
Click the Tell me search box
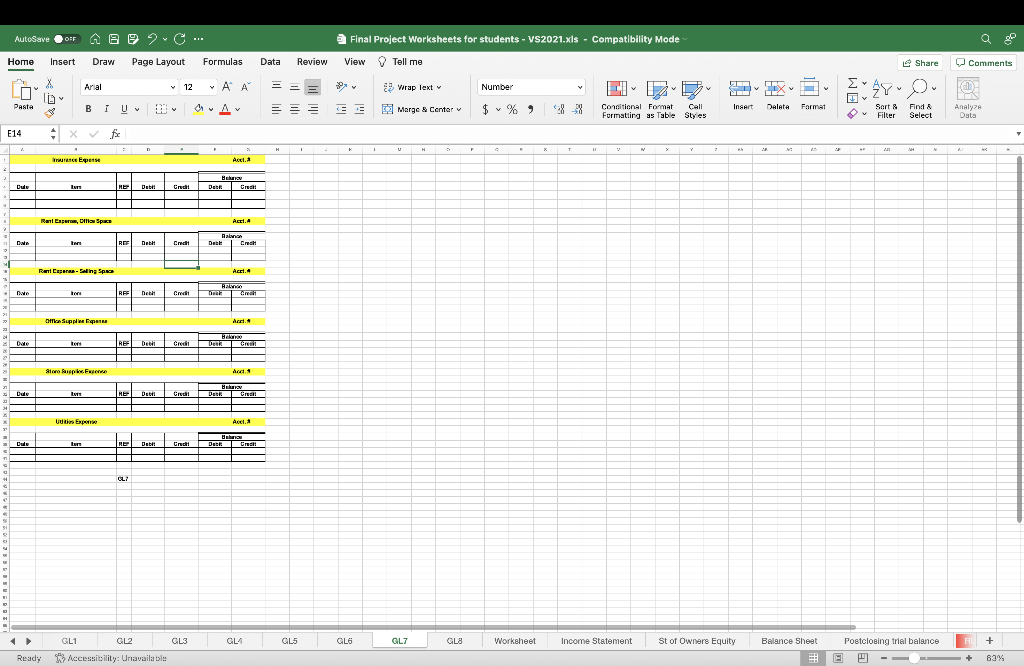coord(400,62)
